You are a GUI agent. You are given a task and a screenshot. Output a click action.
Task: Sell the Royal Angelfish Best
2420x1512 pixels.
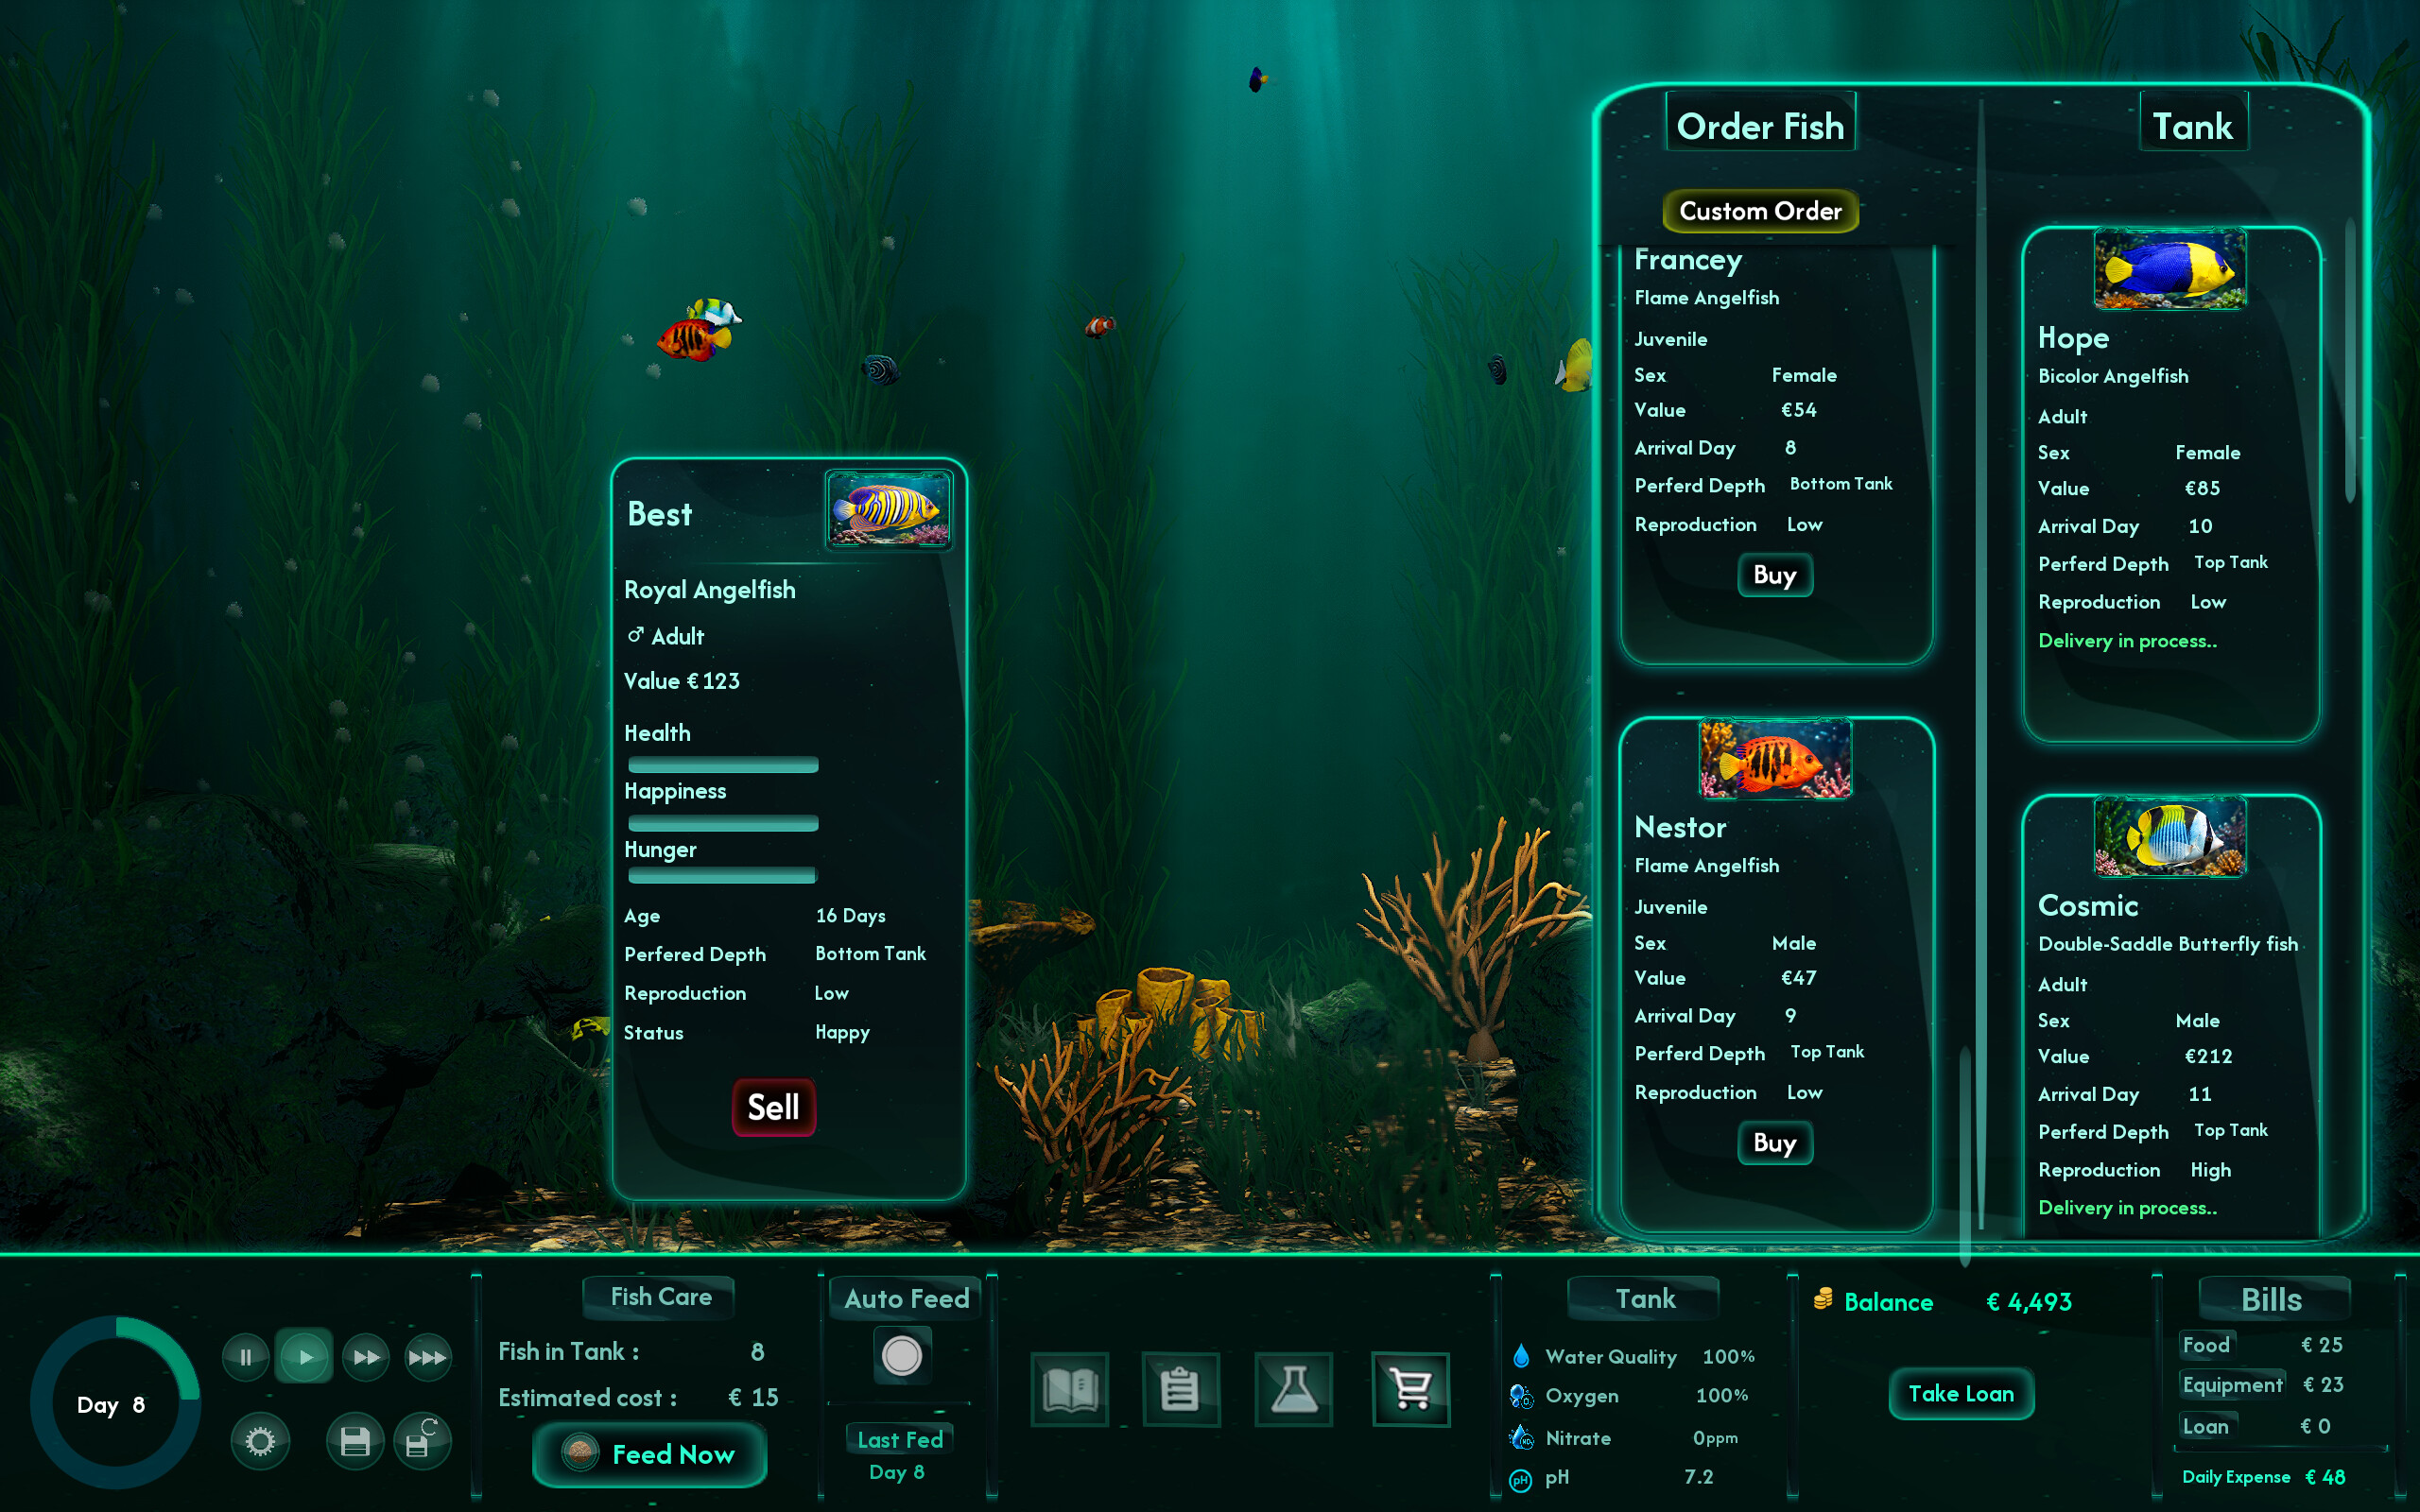[774, 1107]
